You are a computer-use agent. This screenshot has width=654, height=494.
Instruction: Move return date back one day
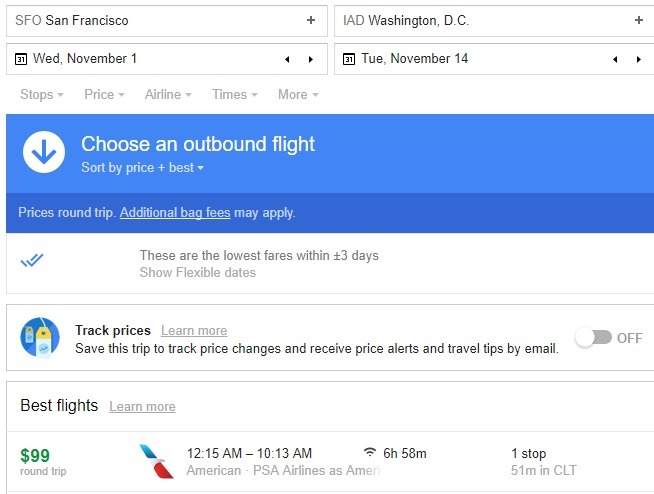click(615, 59)
